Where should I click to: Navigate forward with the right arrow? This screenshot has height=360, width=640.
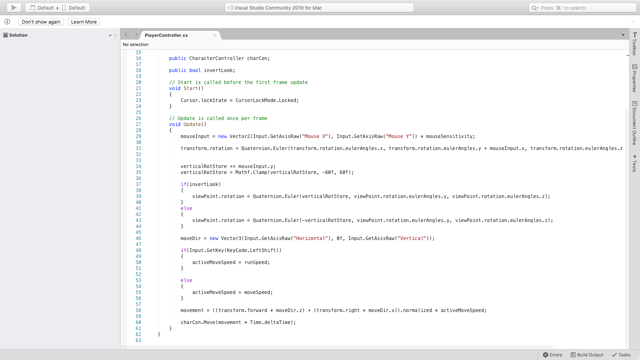tap(136, 35)
